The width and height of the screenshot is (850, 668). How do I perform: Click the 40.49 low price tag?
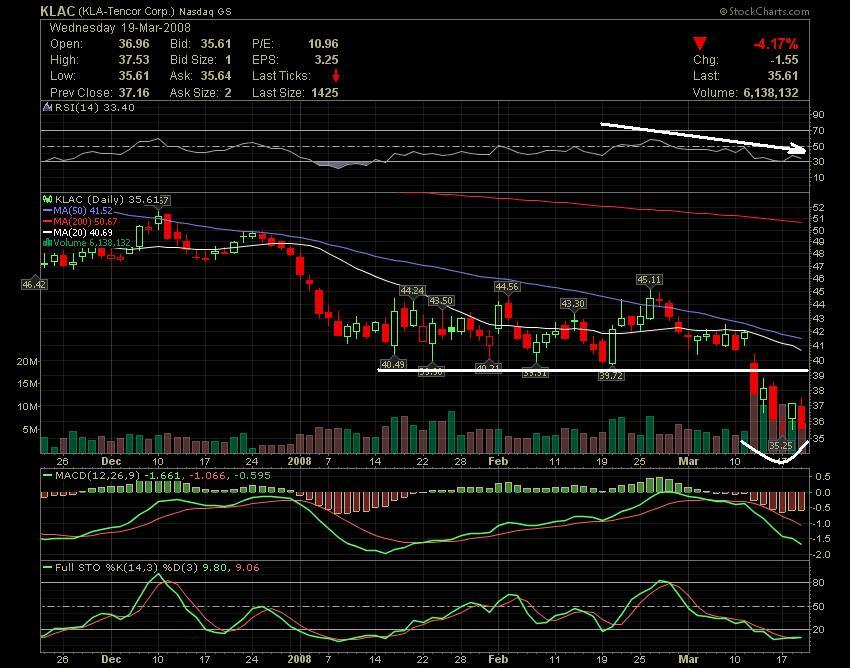coord(393,364)
